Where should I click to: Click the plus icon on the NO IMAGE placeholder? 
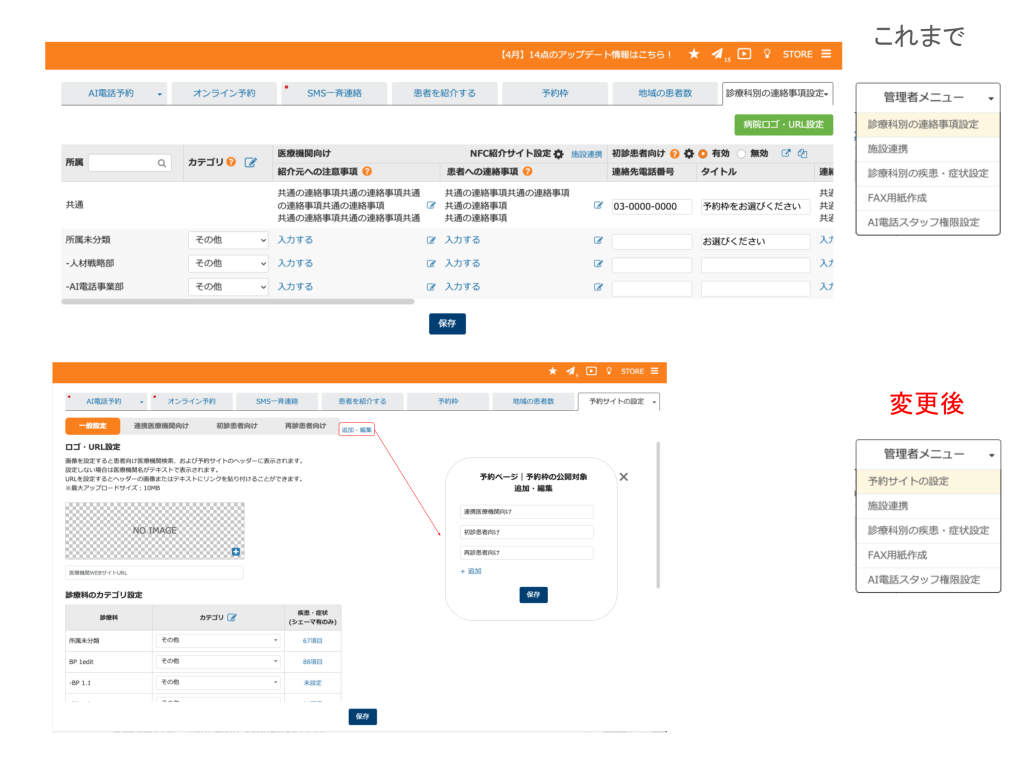coord(236,551)
